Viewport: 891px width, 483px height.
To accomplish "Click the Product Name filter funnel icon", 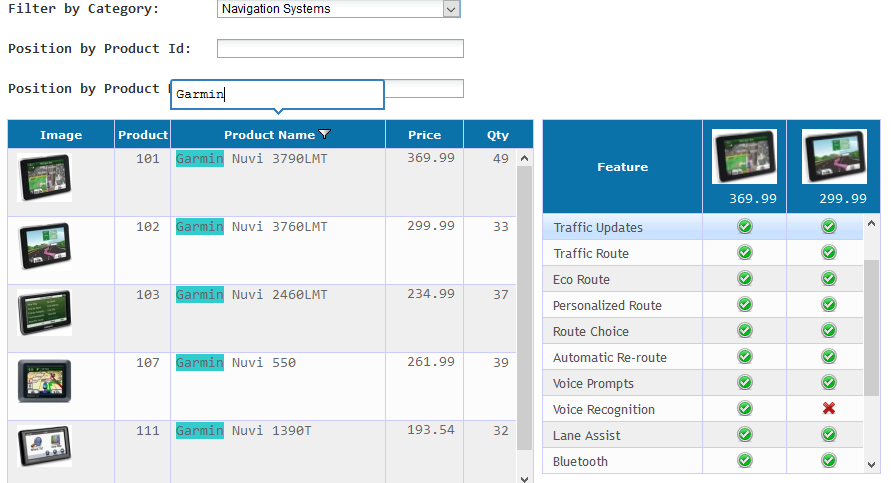I will point(324,135).
